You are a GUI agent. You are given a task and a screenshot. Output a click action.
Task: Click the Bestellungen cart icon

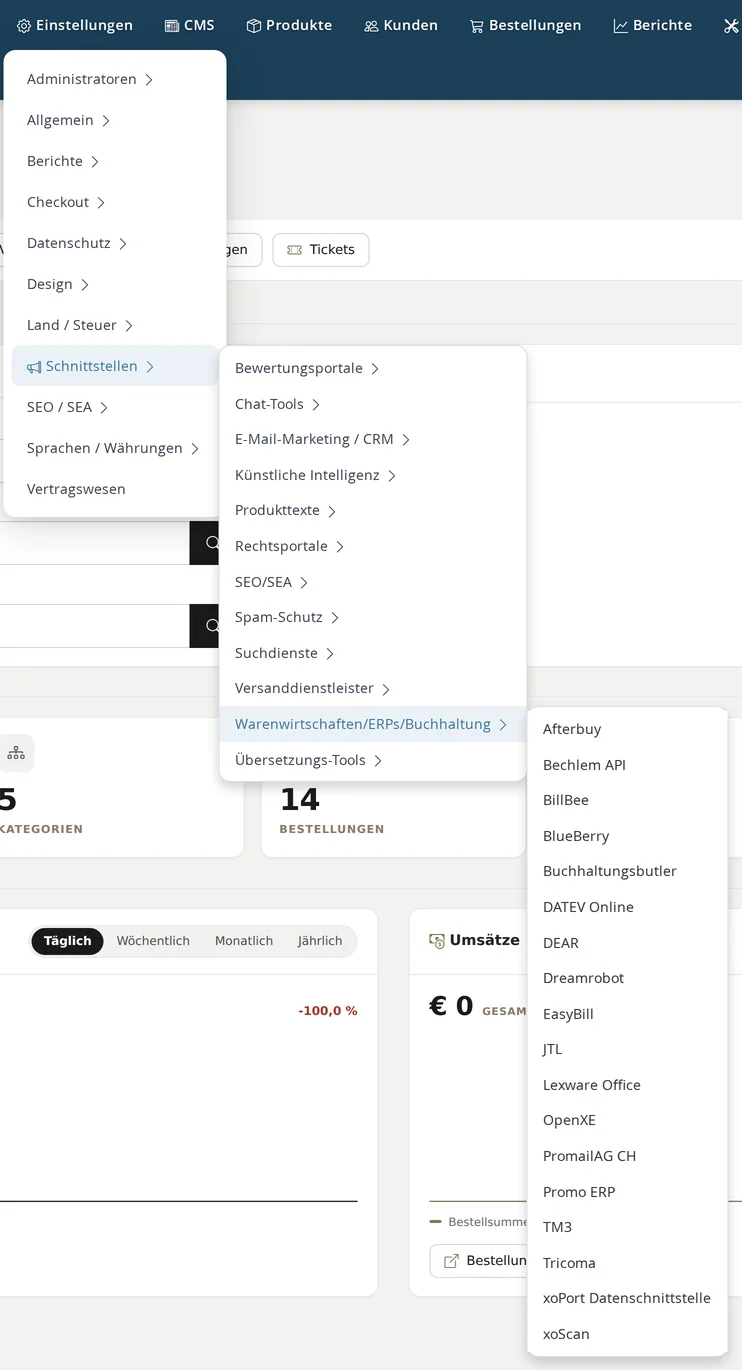(x=477, y=26)
